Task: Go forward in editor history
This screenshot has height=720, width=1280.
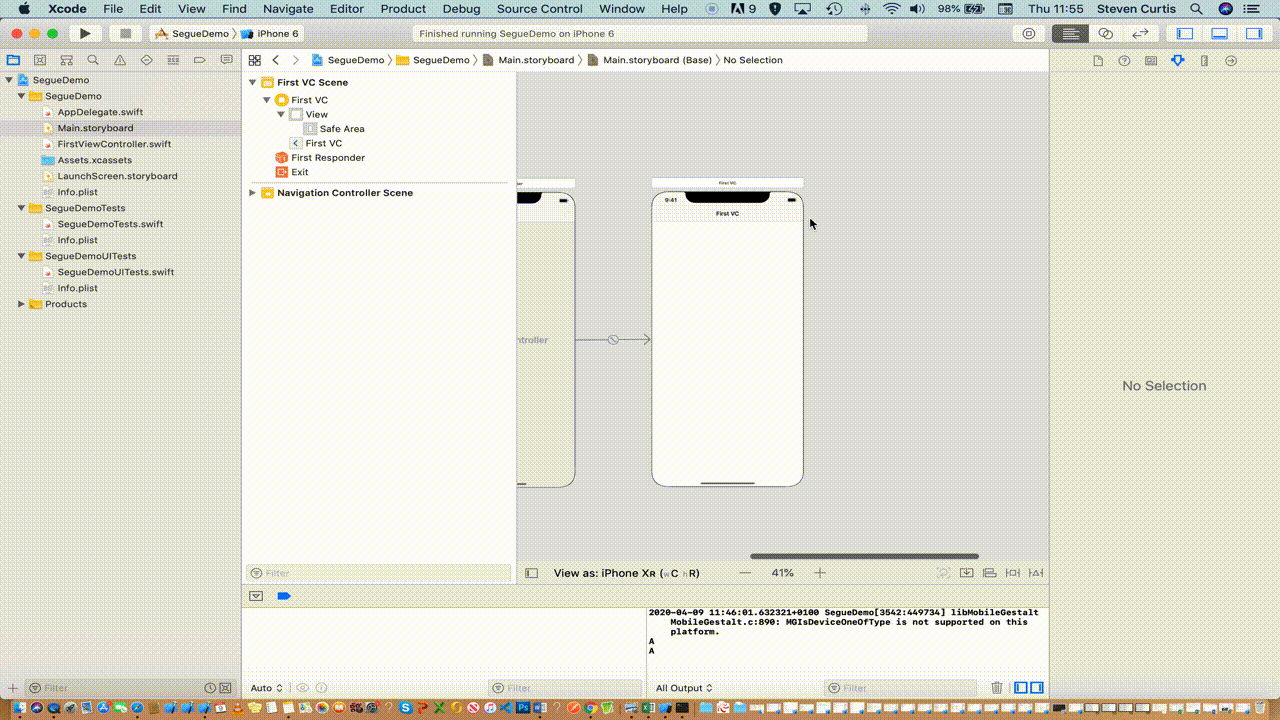Action: pyautogui.click(x=295, y=60)
